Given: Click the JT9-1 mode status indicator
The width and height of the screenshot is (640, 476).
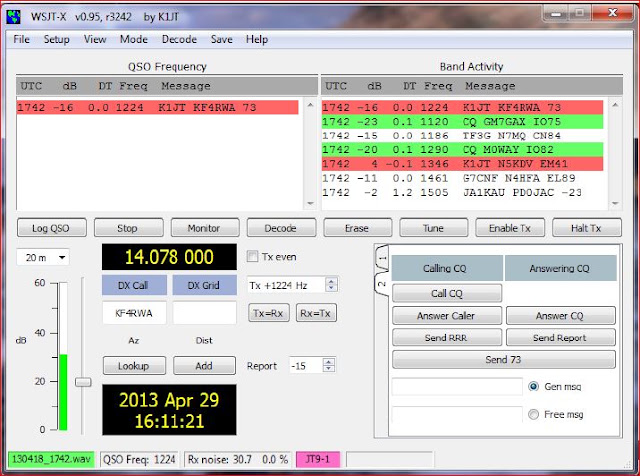Looking at the screenshot, I should point(318,459).
